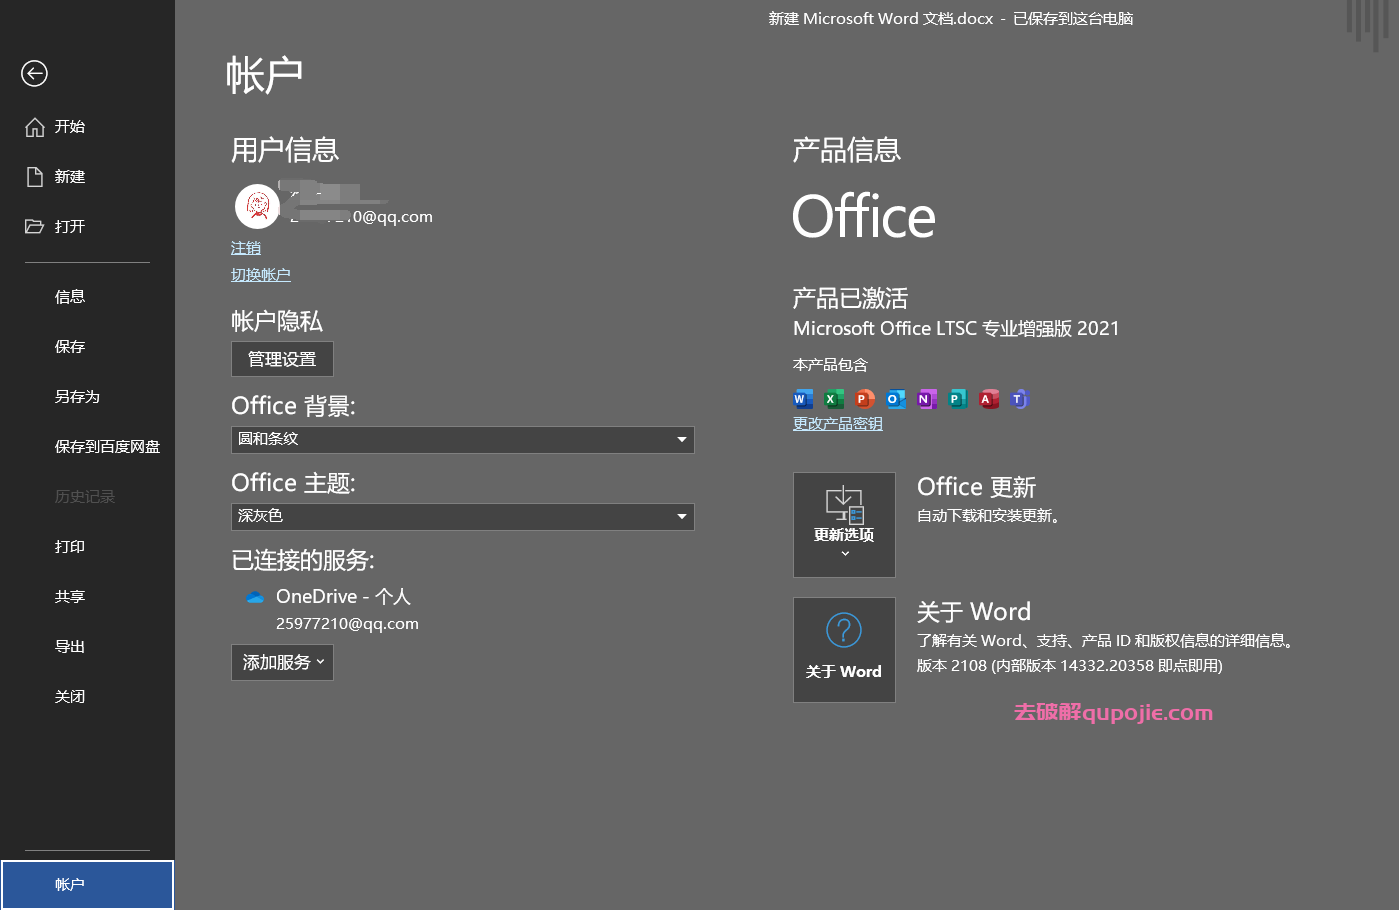Select the OneDrive cloud icon
This screenshot has height=910, width=1399.
[x=254, y=597]
